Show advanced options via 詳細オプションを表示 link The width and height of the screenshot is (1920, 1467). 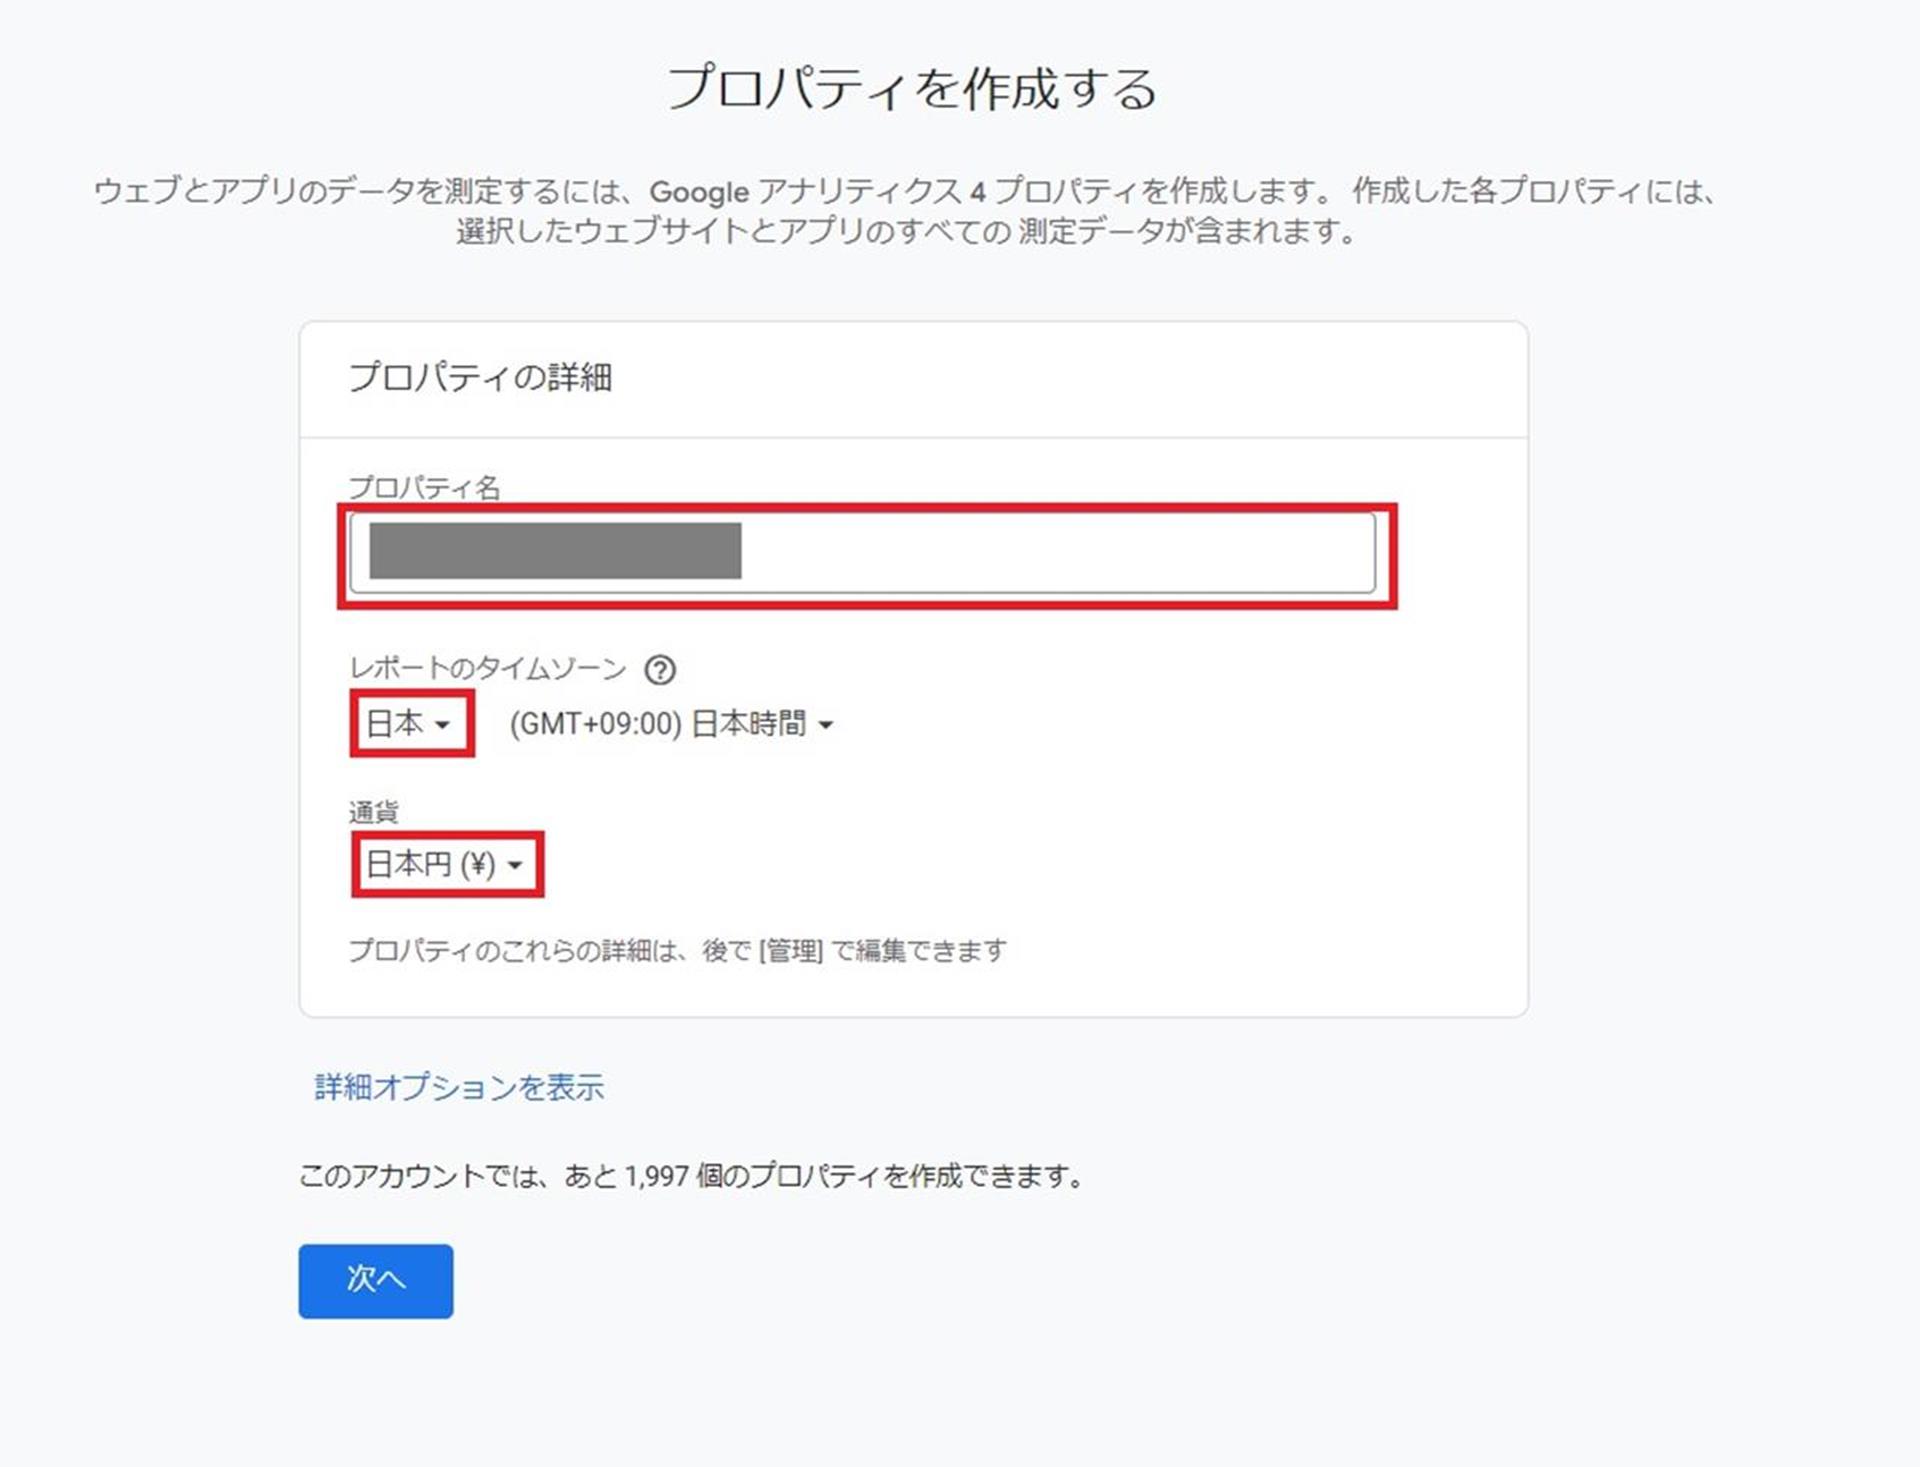click(x=459, y=1087)
